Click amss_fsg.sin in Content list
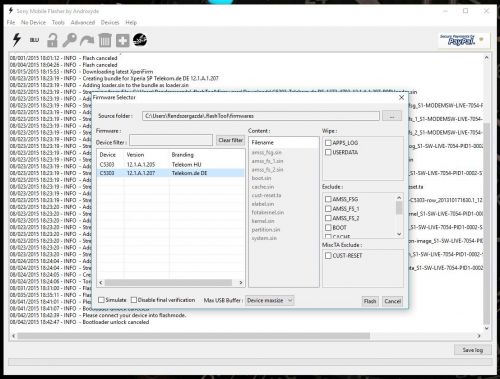The width and height of the screenshot is (500, 379). tap(267, 152)
